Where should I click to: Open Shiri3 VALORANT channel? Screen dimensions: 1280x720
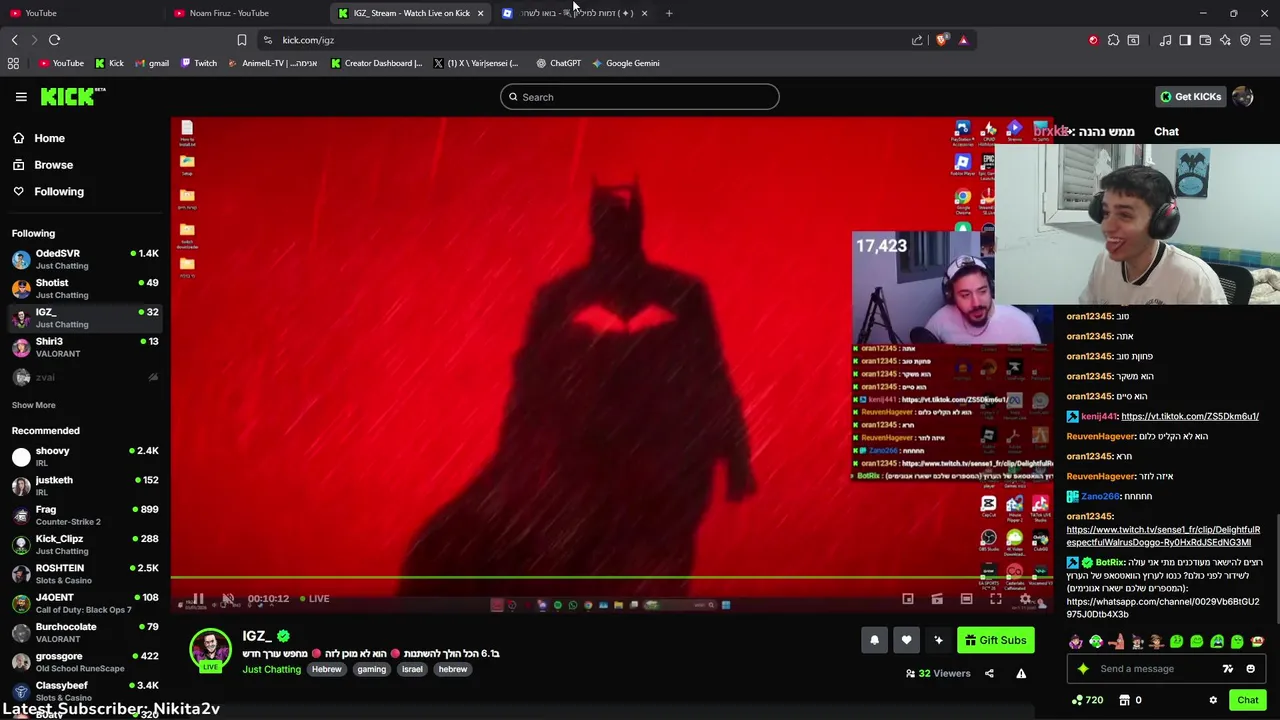[85, 347]
